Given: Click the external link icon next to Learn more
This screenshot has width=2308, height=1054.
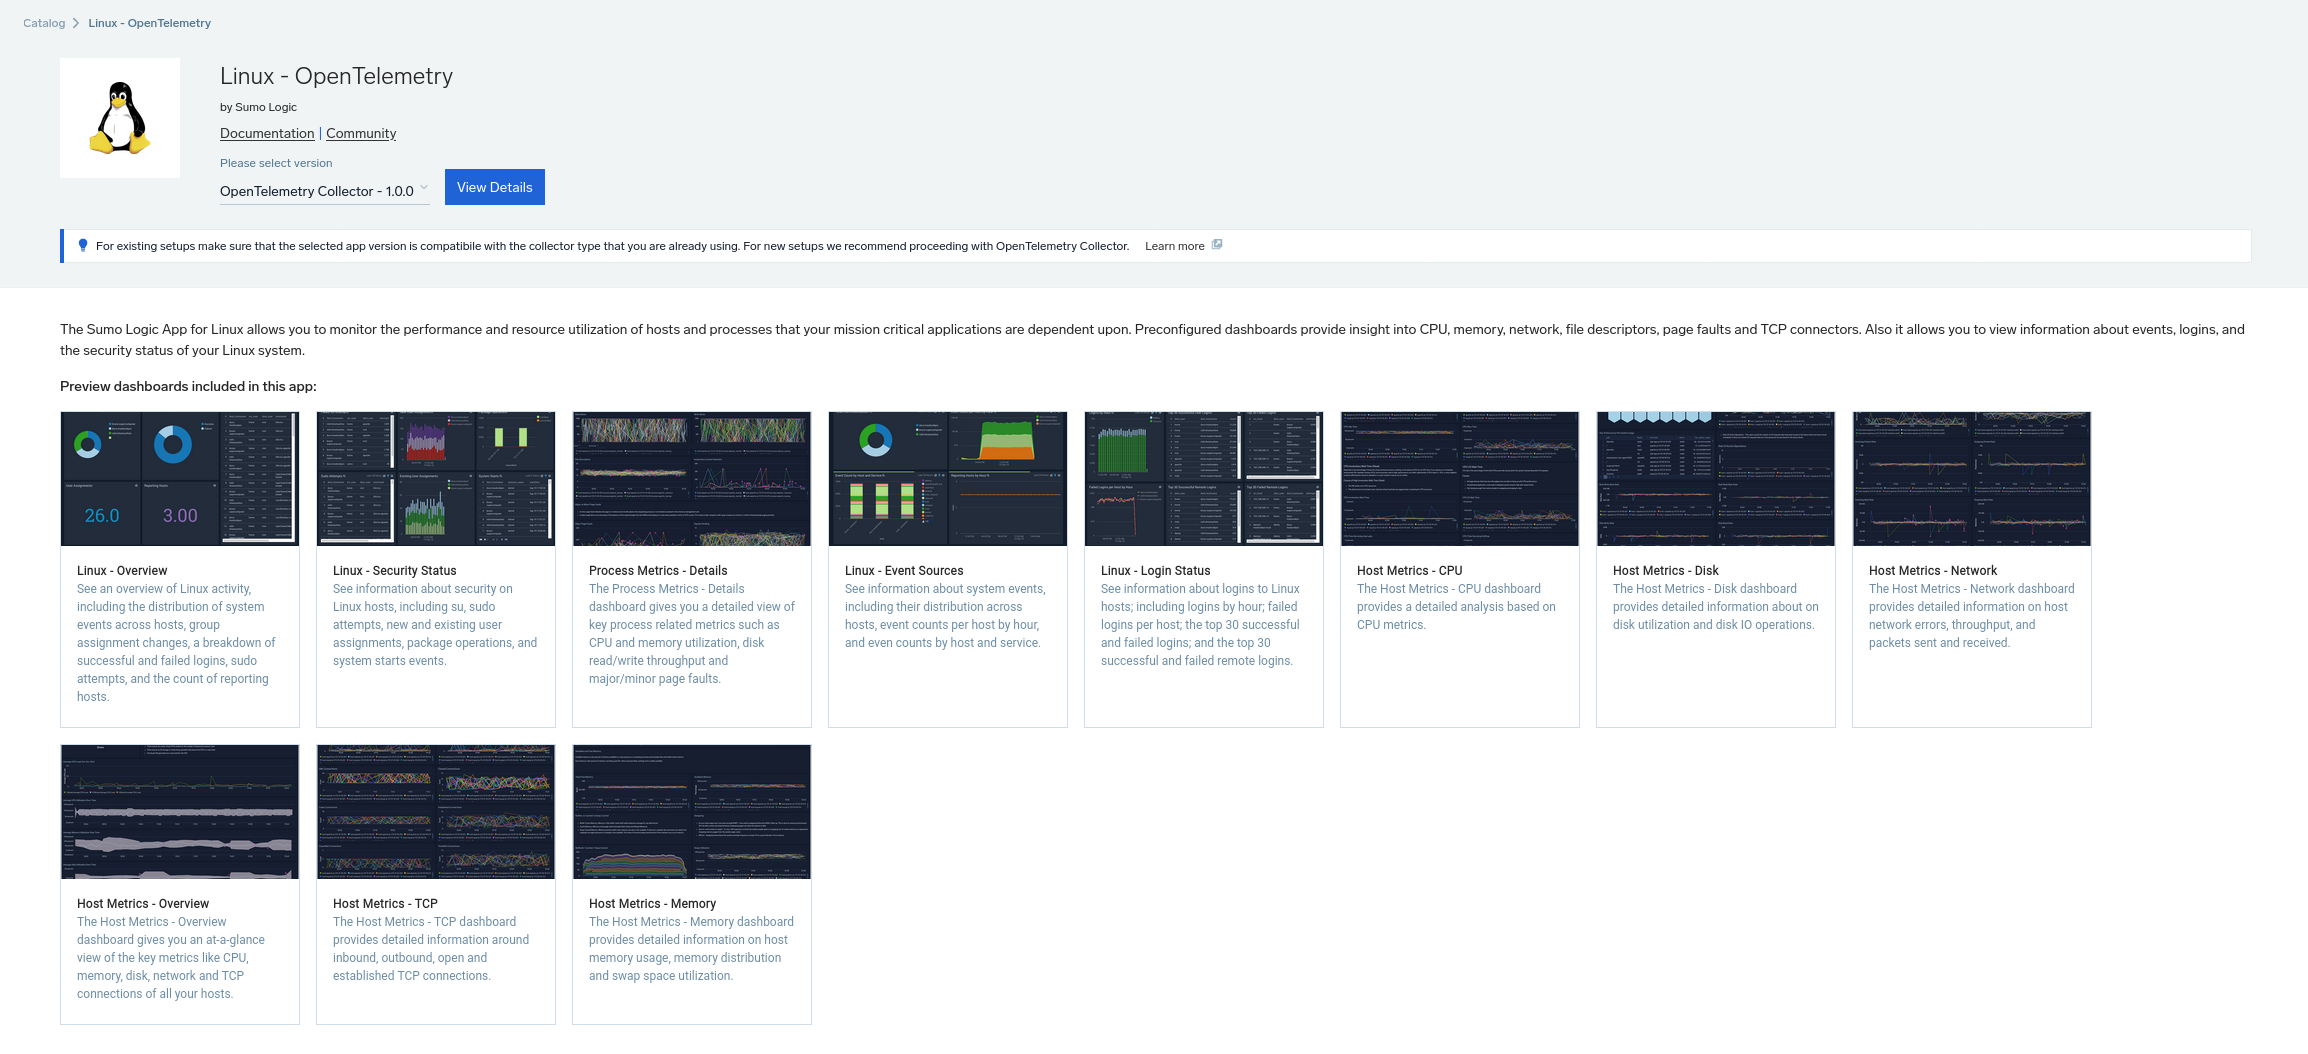Looking at the screenshot, I should click(1217, 245).
